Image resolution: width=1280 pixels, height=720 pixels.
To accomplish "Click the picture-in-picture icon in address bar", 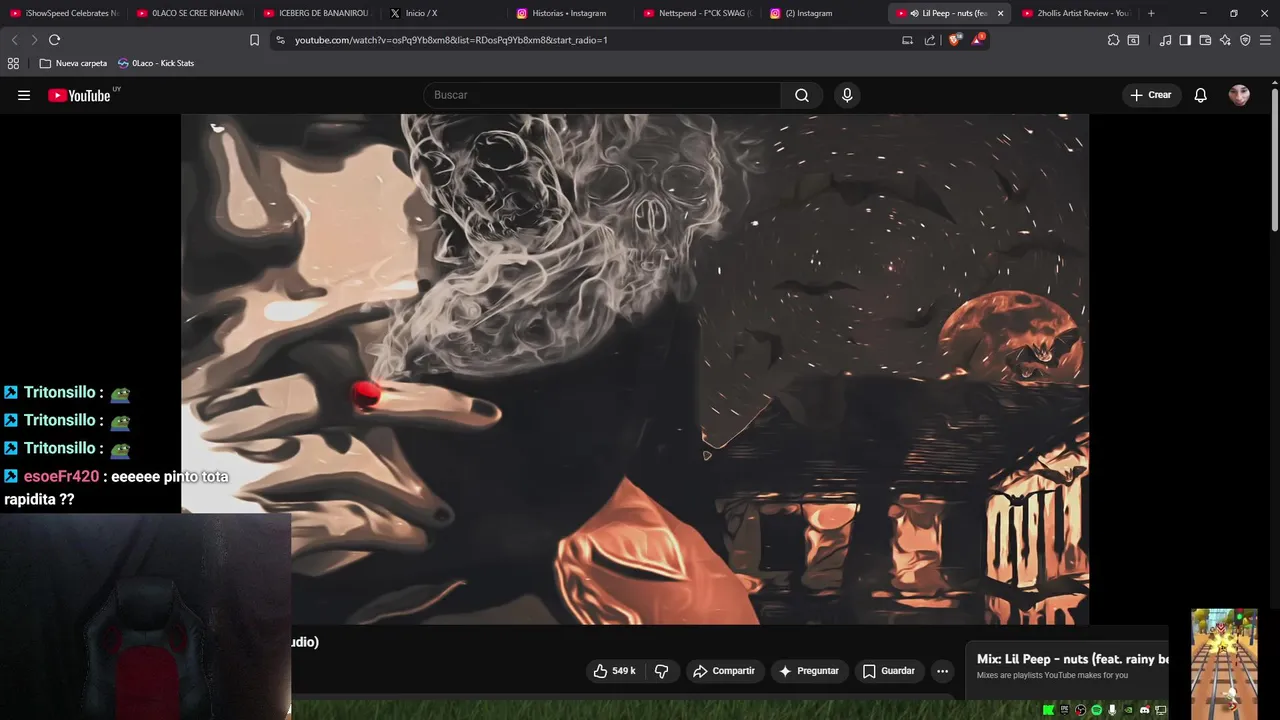I will point(907,40).
